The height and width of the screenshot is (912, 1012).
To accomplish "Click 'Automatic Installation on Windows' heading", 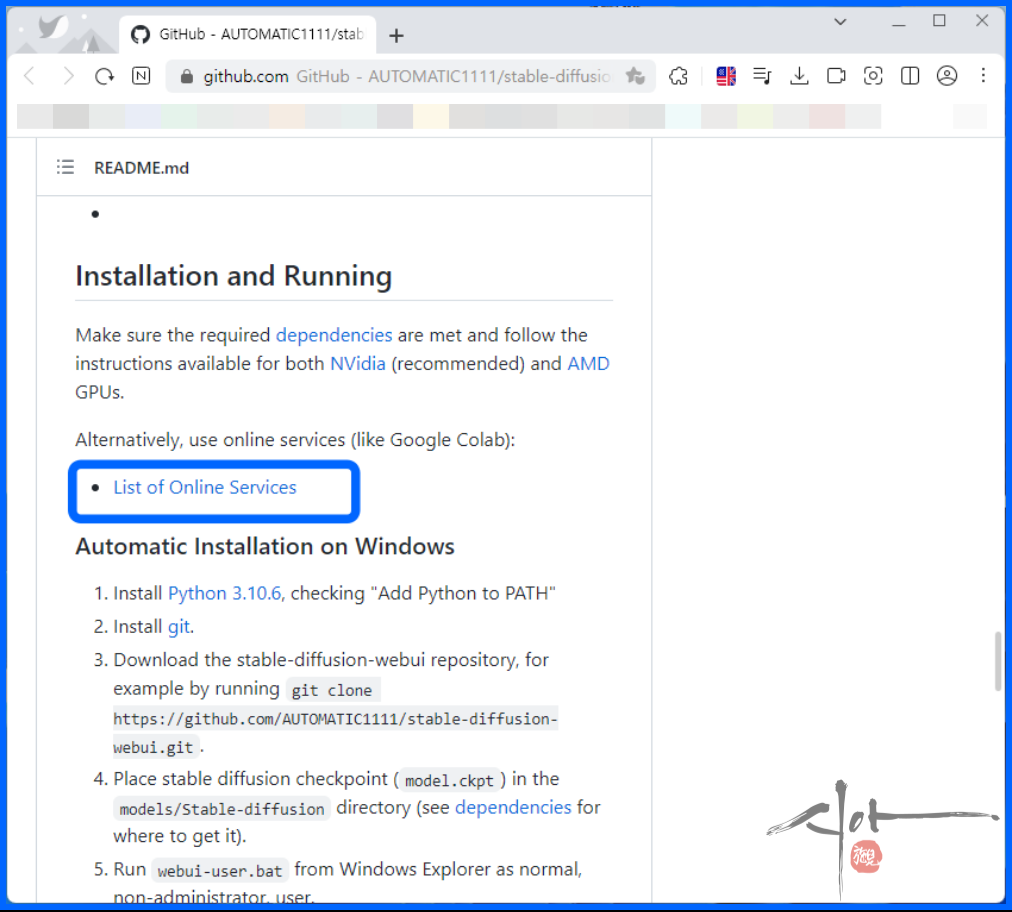I will pos(265,547).
